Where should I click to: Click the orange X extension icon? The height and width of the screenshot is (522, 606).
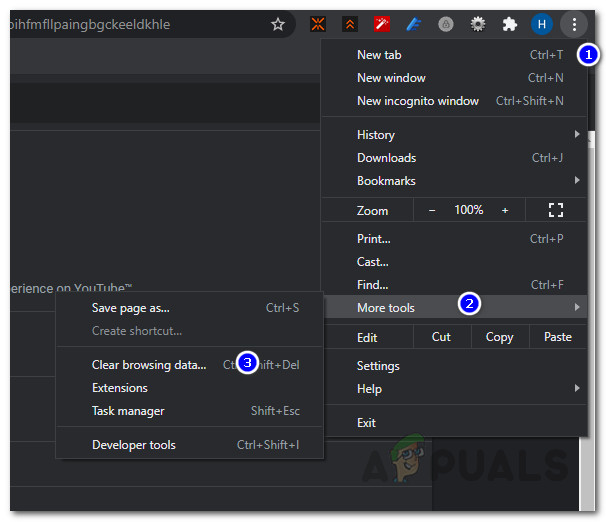(x=318, y=24)
